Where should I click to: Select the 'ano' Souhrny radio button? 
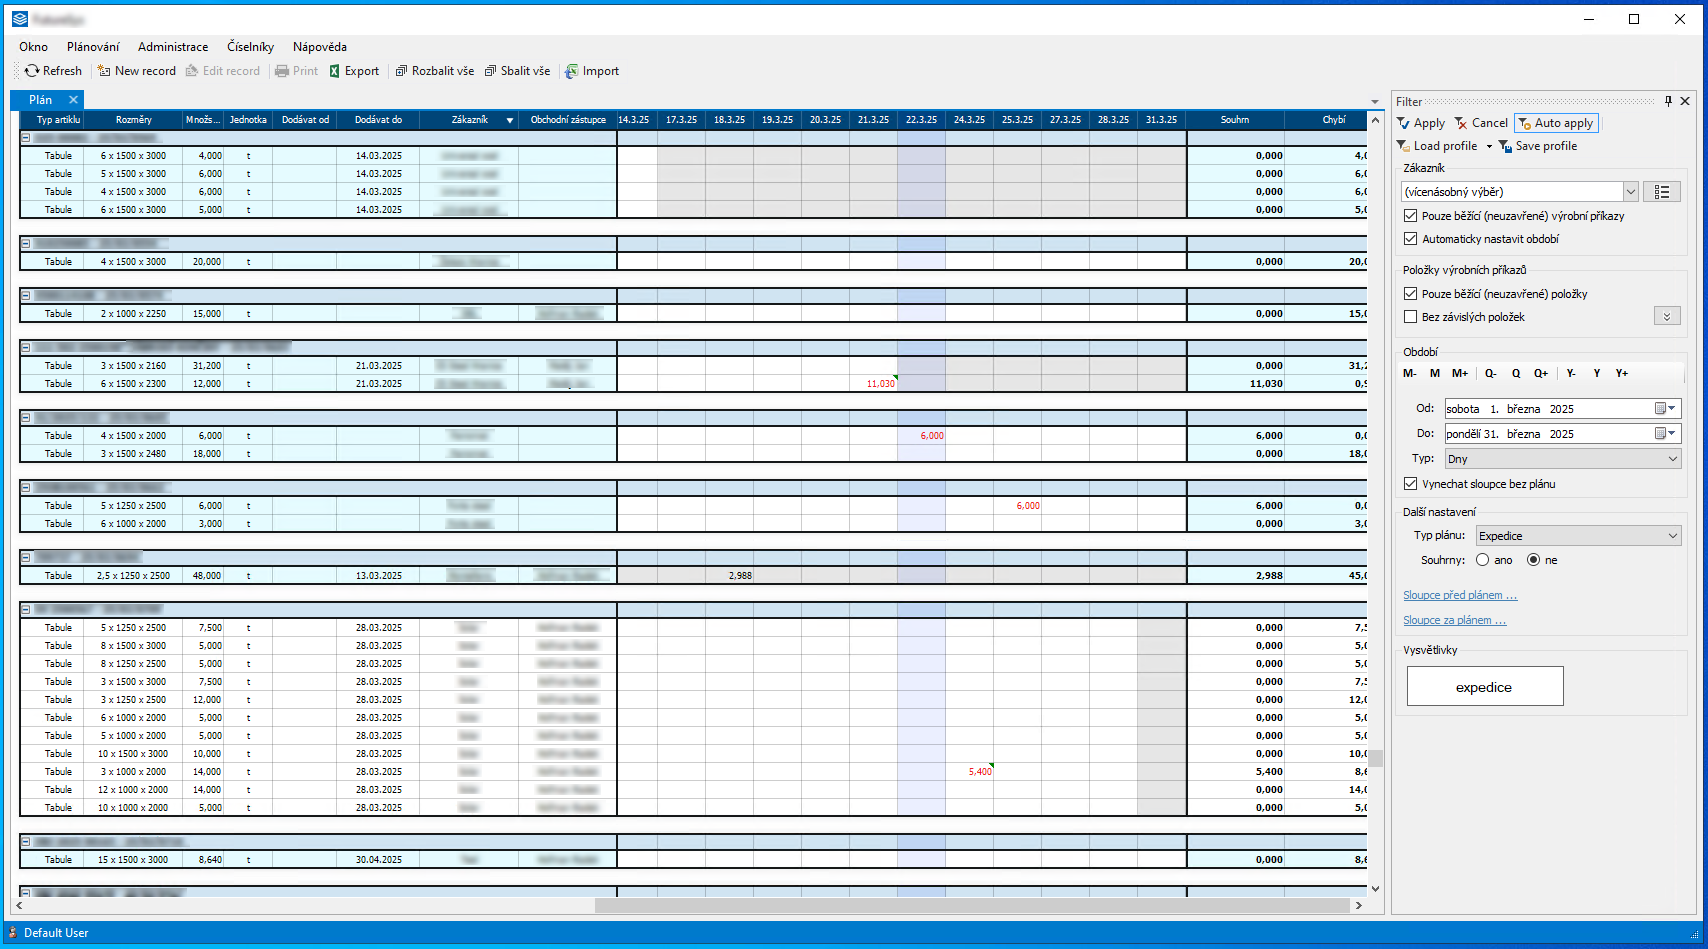[1482, 560]
